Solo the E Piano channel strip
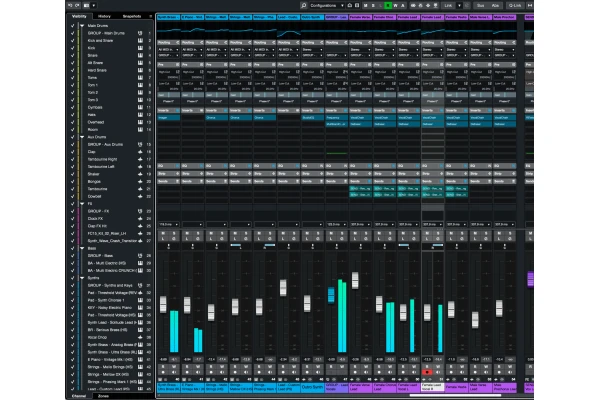Screen dimensions: 600x400 [x=198, y=233]
